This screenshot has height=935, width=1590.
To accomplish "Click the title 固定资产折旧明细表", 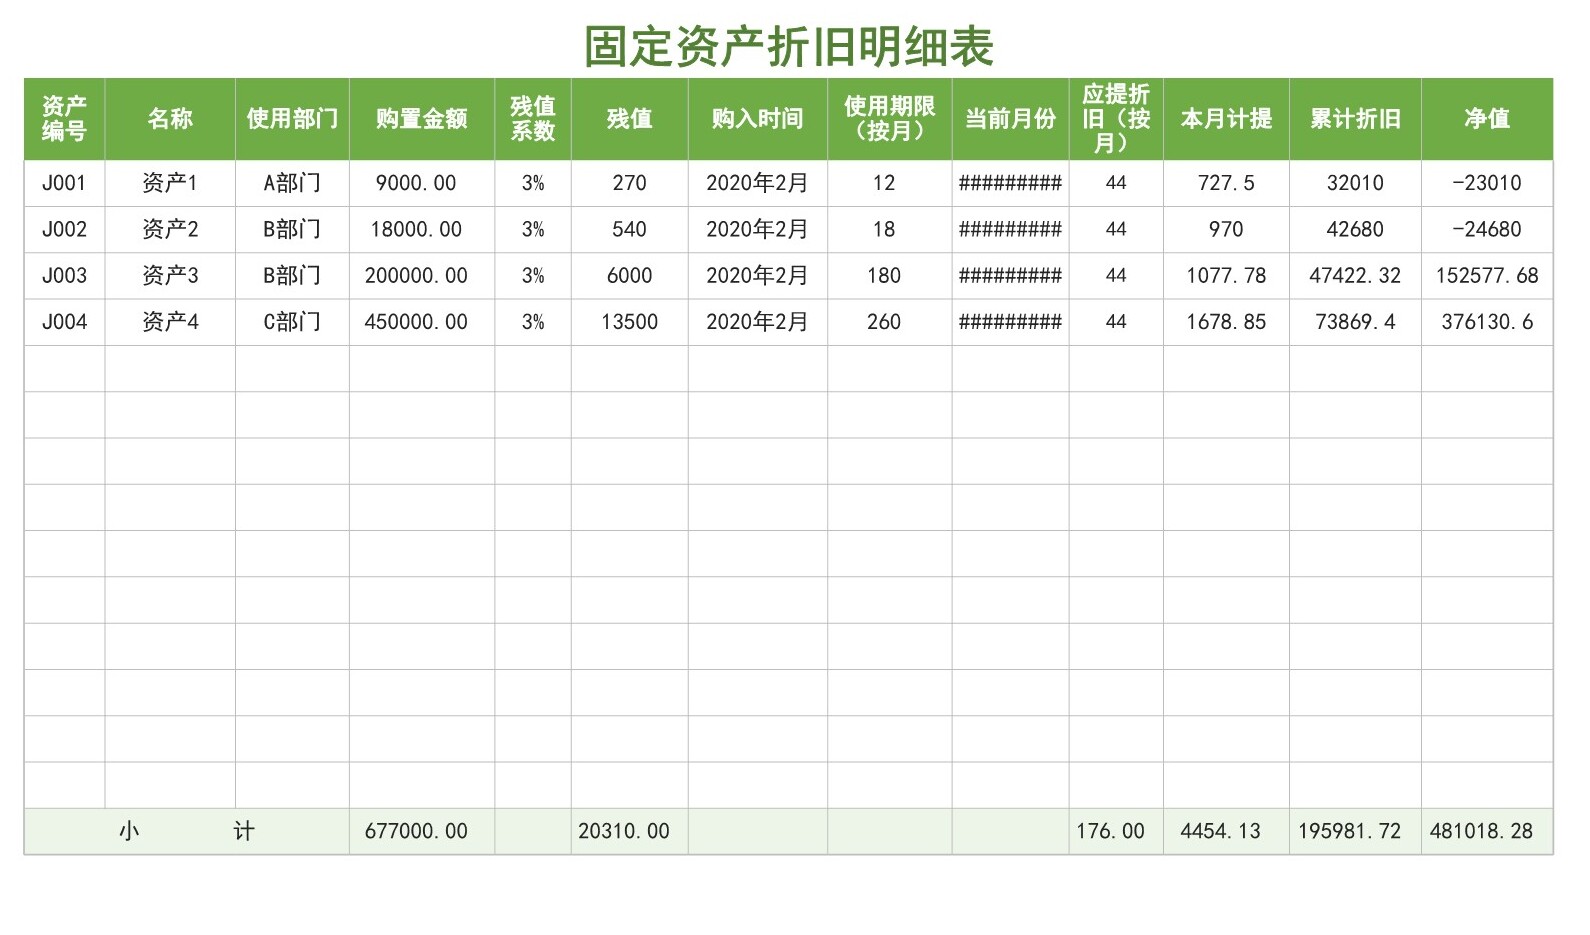I will 788,46.
